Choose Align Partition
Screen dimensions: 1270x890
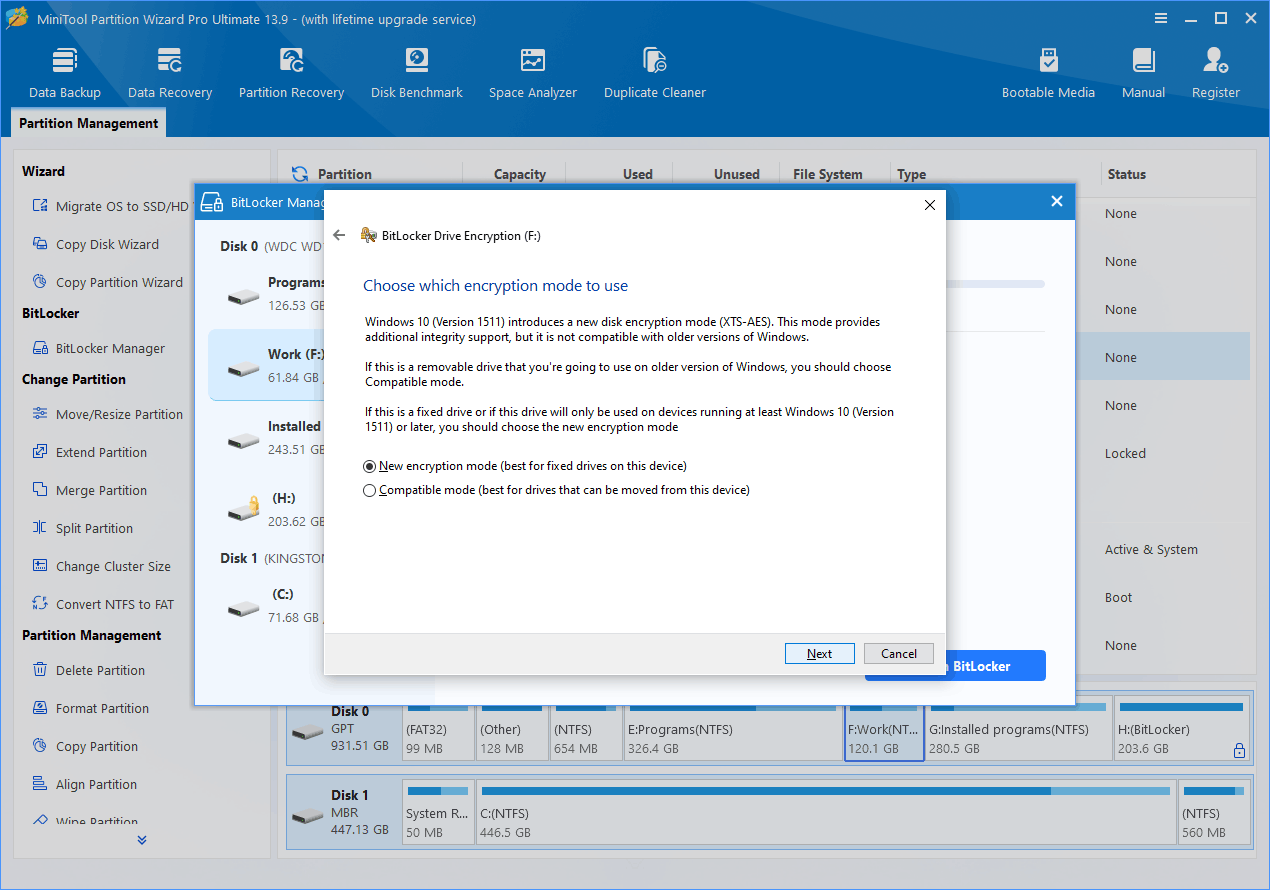(x=84, y=784)
